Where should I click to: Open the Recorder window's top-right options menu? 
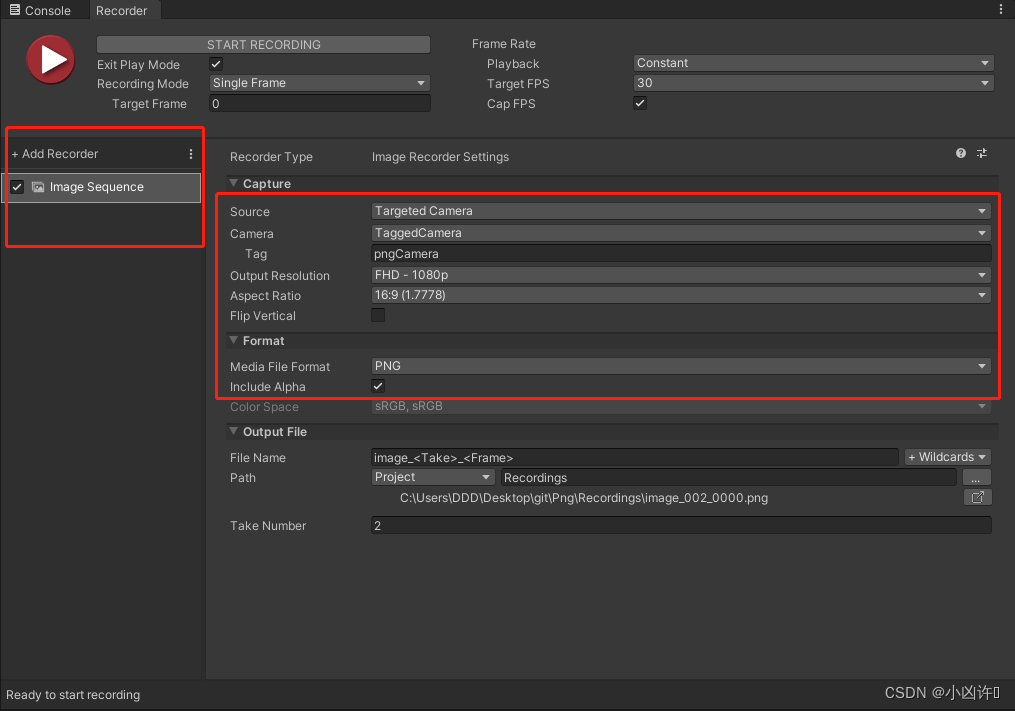pos(1003,8)
